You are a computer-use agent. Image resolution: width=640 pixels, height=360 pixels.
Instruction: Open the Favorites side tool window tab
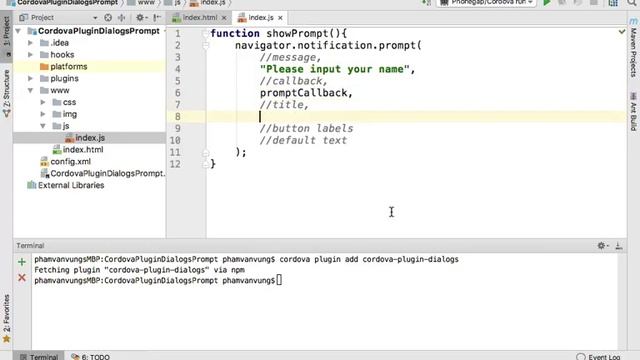point(7,318)
